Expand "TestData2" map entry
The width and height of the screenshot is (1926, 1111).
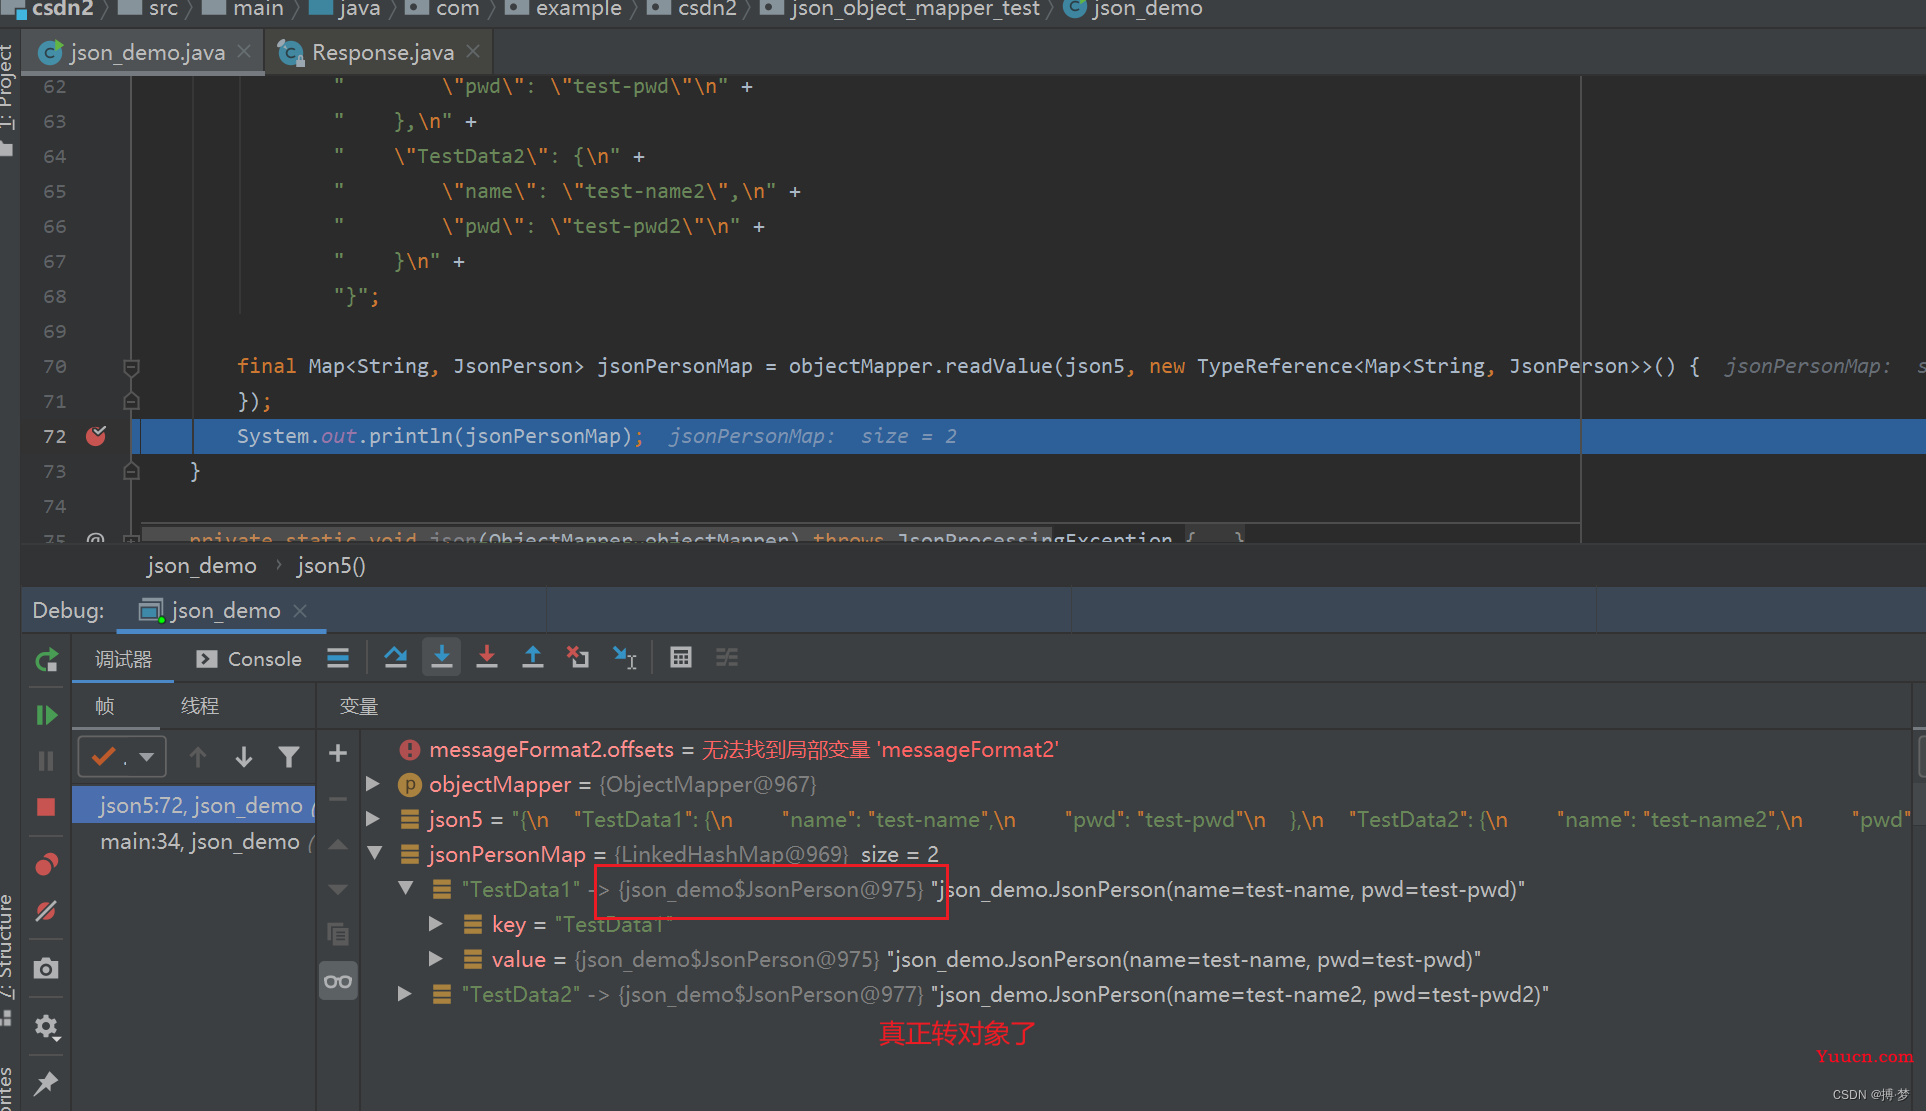coord(405,994)
